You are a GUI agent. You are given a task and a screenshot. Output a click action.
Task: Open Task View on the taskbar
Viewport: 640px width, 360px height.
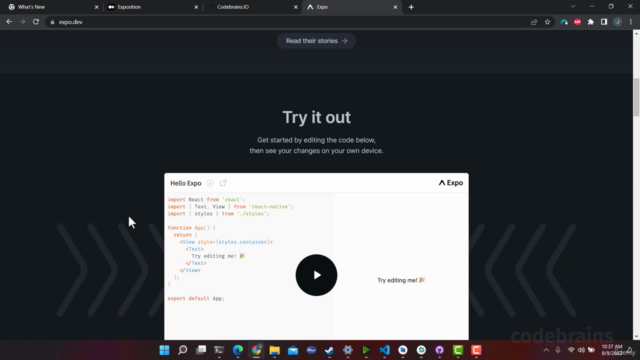201,350
